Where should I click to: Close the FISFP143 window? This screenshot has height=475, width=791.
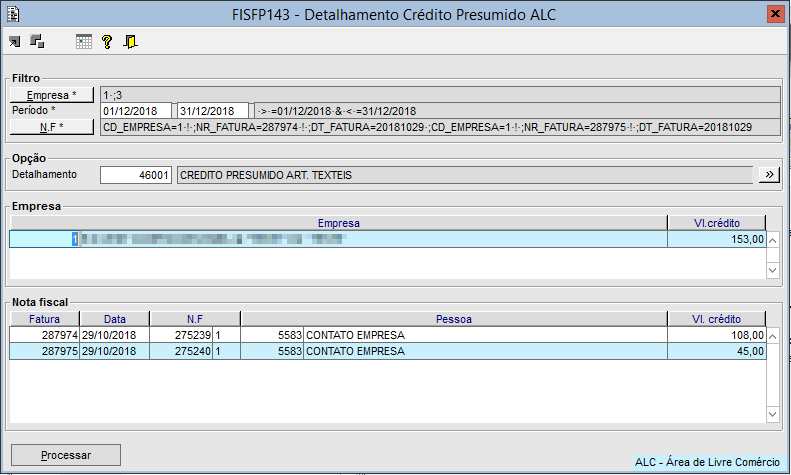pyautogui.click(x=774, y=13)
